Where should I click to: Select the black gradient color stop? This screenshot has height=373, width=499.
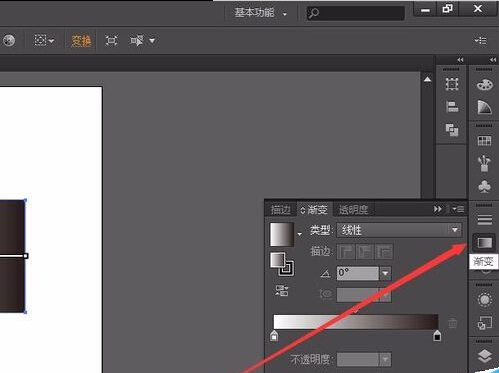437,336
